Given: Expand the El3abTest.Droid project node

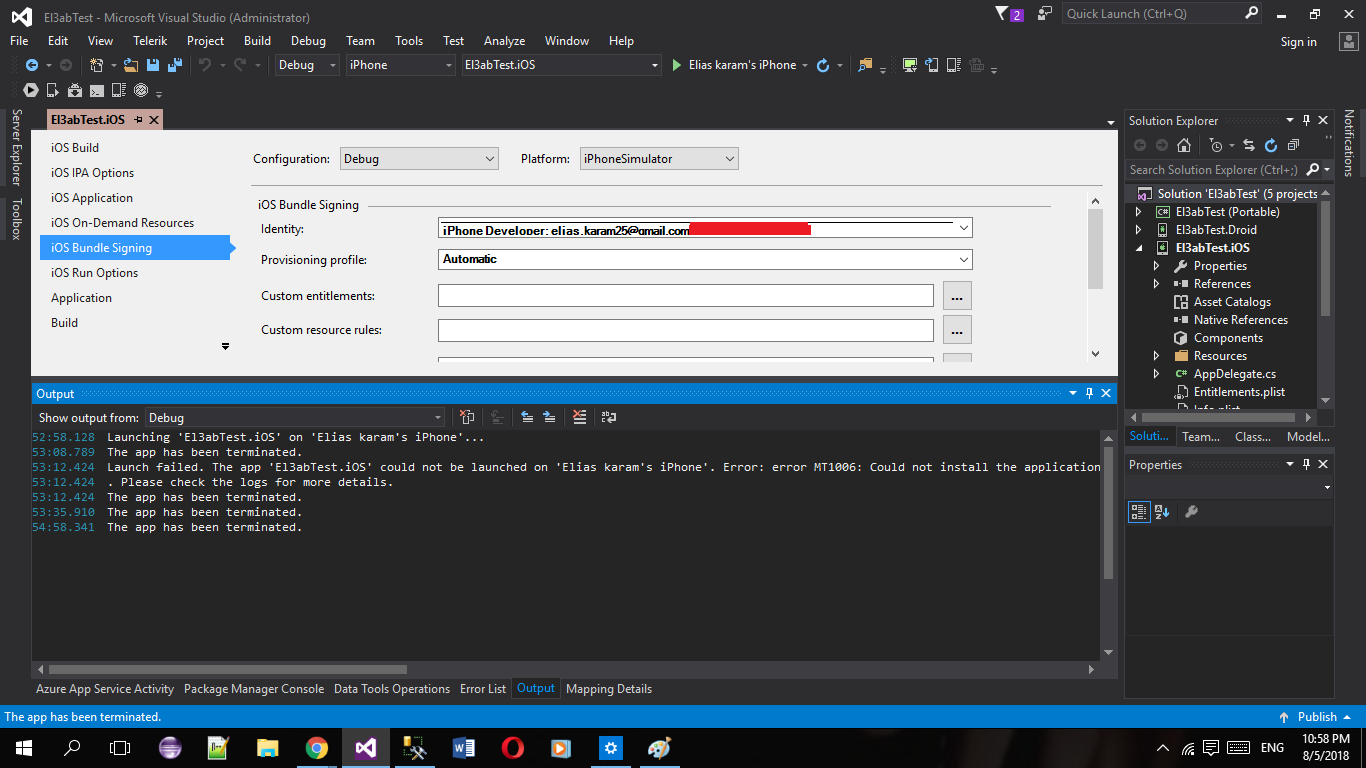Looking at the screenshot, I should 1138,230.
